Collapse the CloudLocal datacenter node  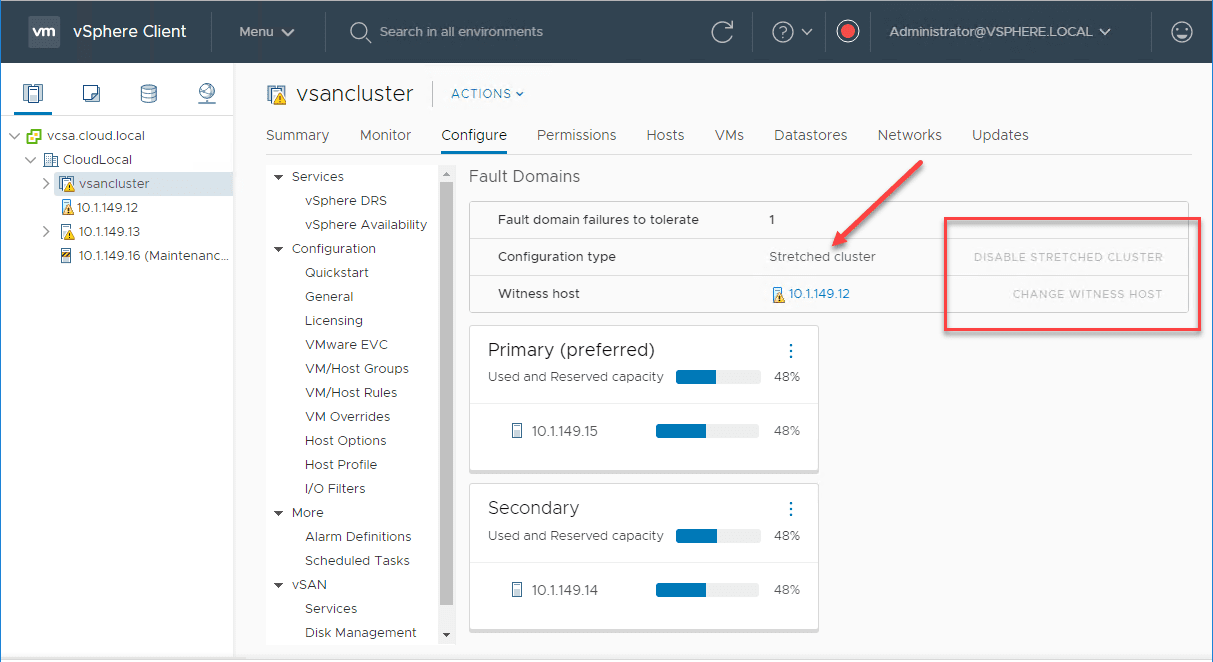click(x=31, y=160)
